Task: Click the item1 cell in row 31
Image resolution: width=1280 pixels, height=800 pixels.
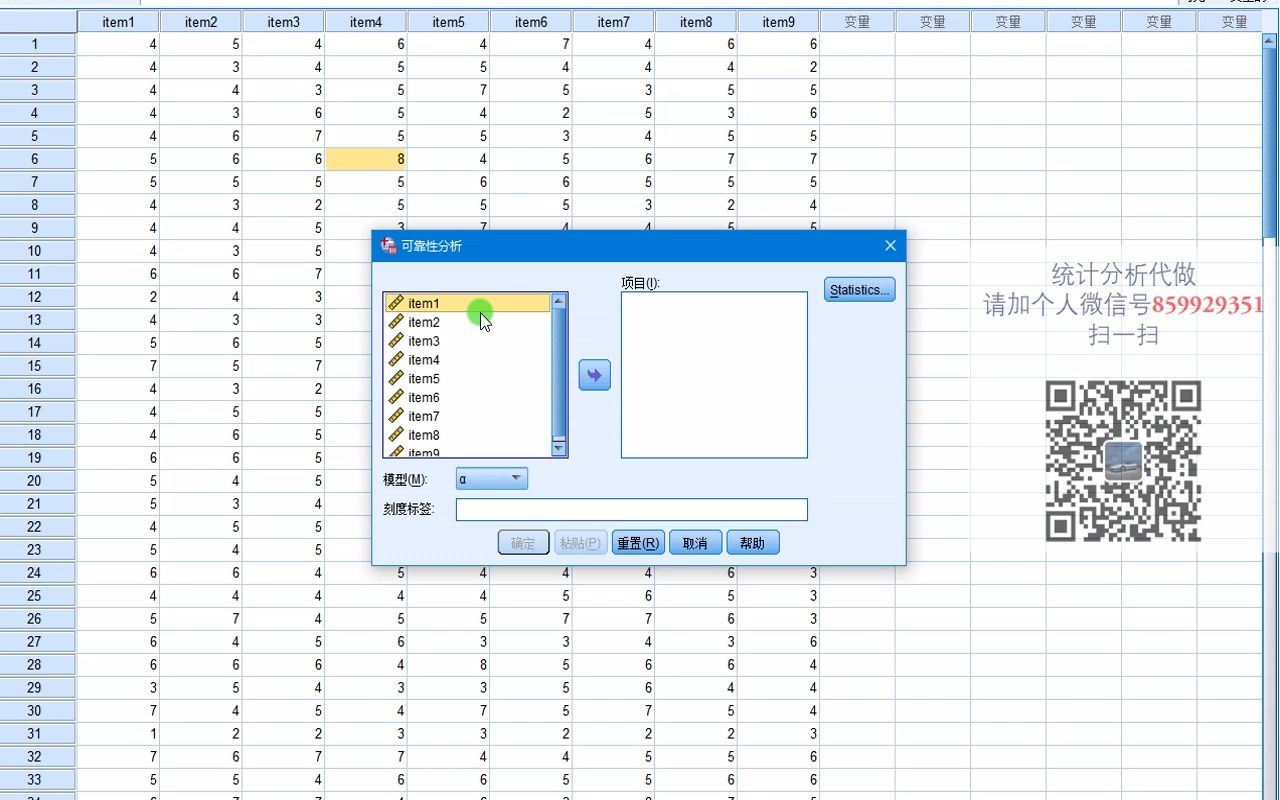Action: [x=118, y=734]
